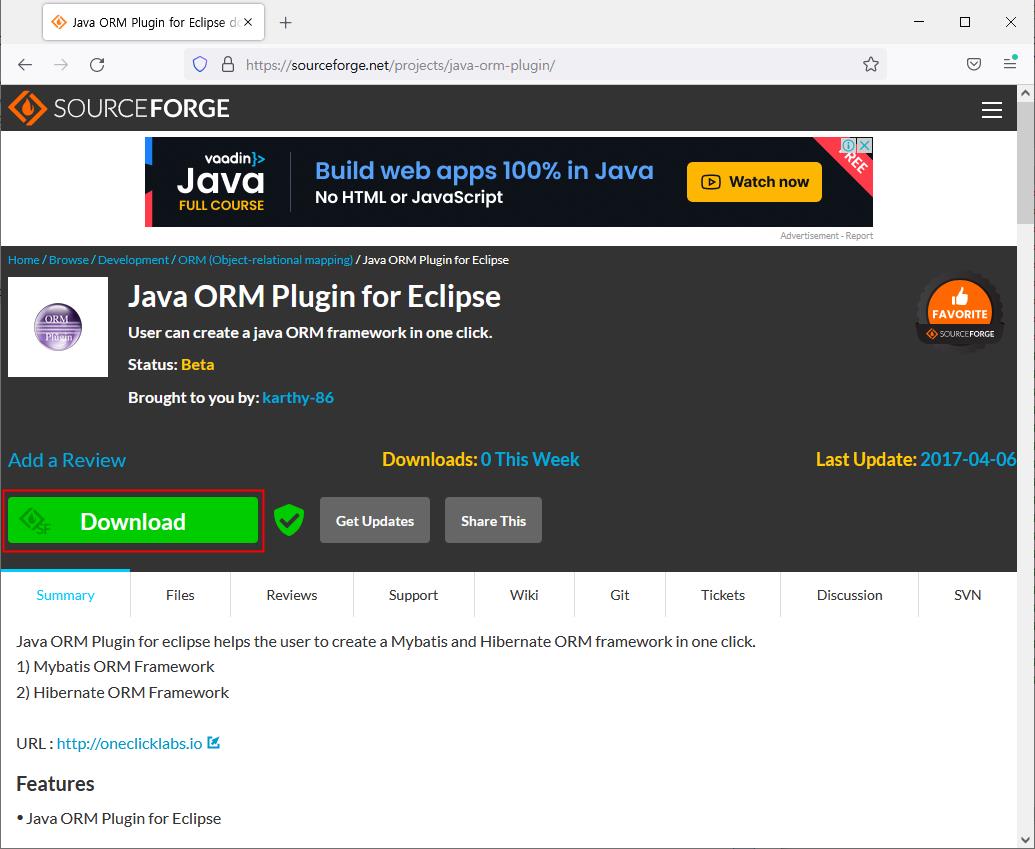1035x849 pixels.
Task: Click the Share This button
Action: (493, 521)
